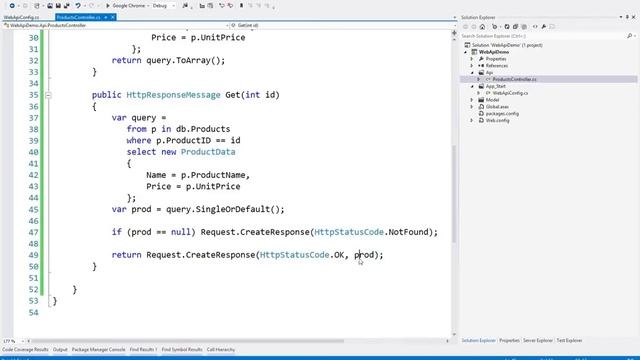Select ProductsController.cs in Solution Explorer
This screenshot has width=640, height=360.
[x=514, y=79]
